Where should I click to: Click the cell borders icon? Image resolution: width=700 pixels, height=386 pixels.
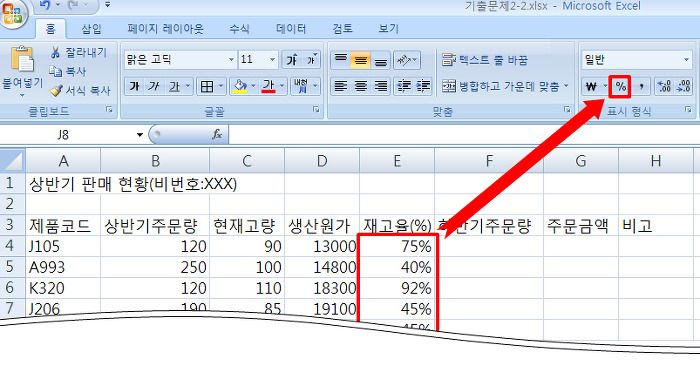tap(207, 86)
